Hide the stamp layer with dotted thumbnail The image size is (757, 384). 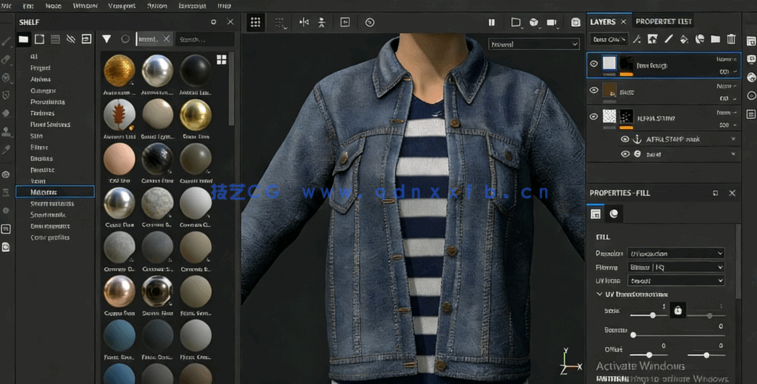pyautogui.click(x=594, y=116)
